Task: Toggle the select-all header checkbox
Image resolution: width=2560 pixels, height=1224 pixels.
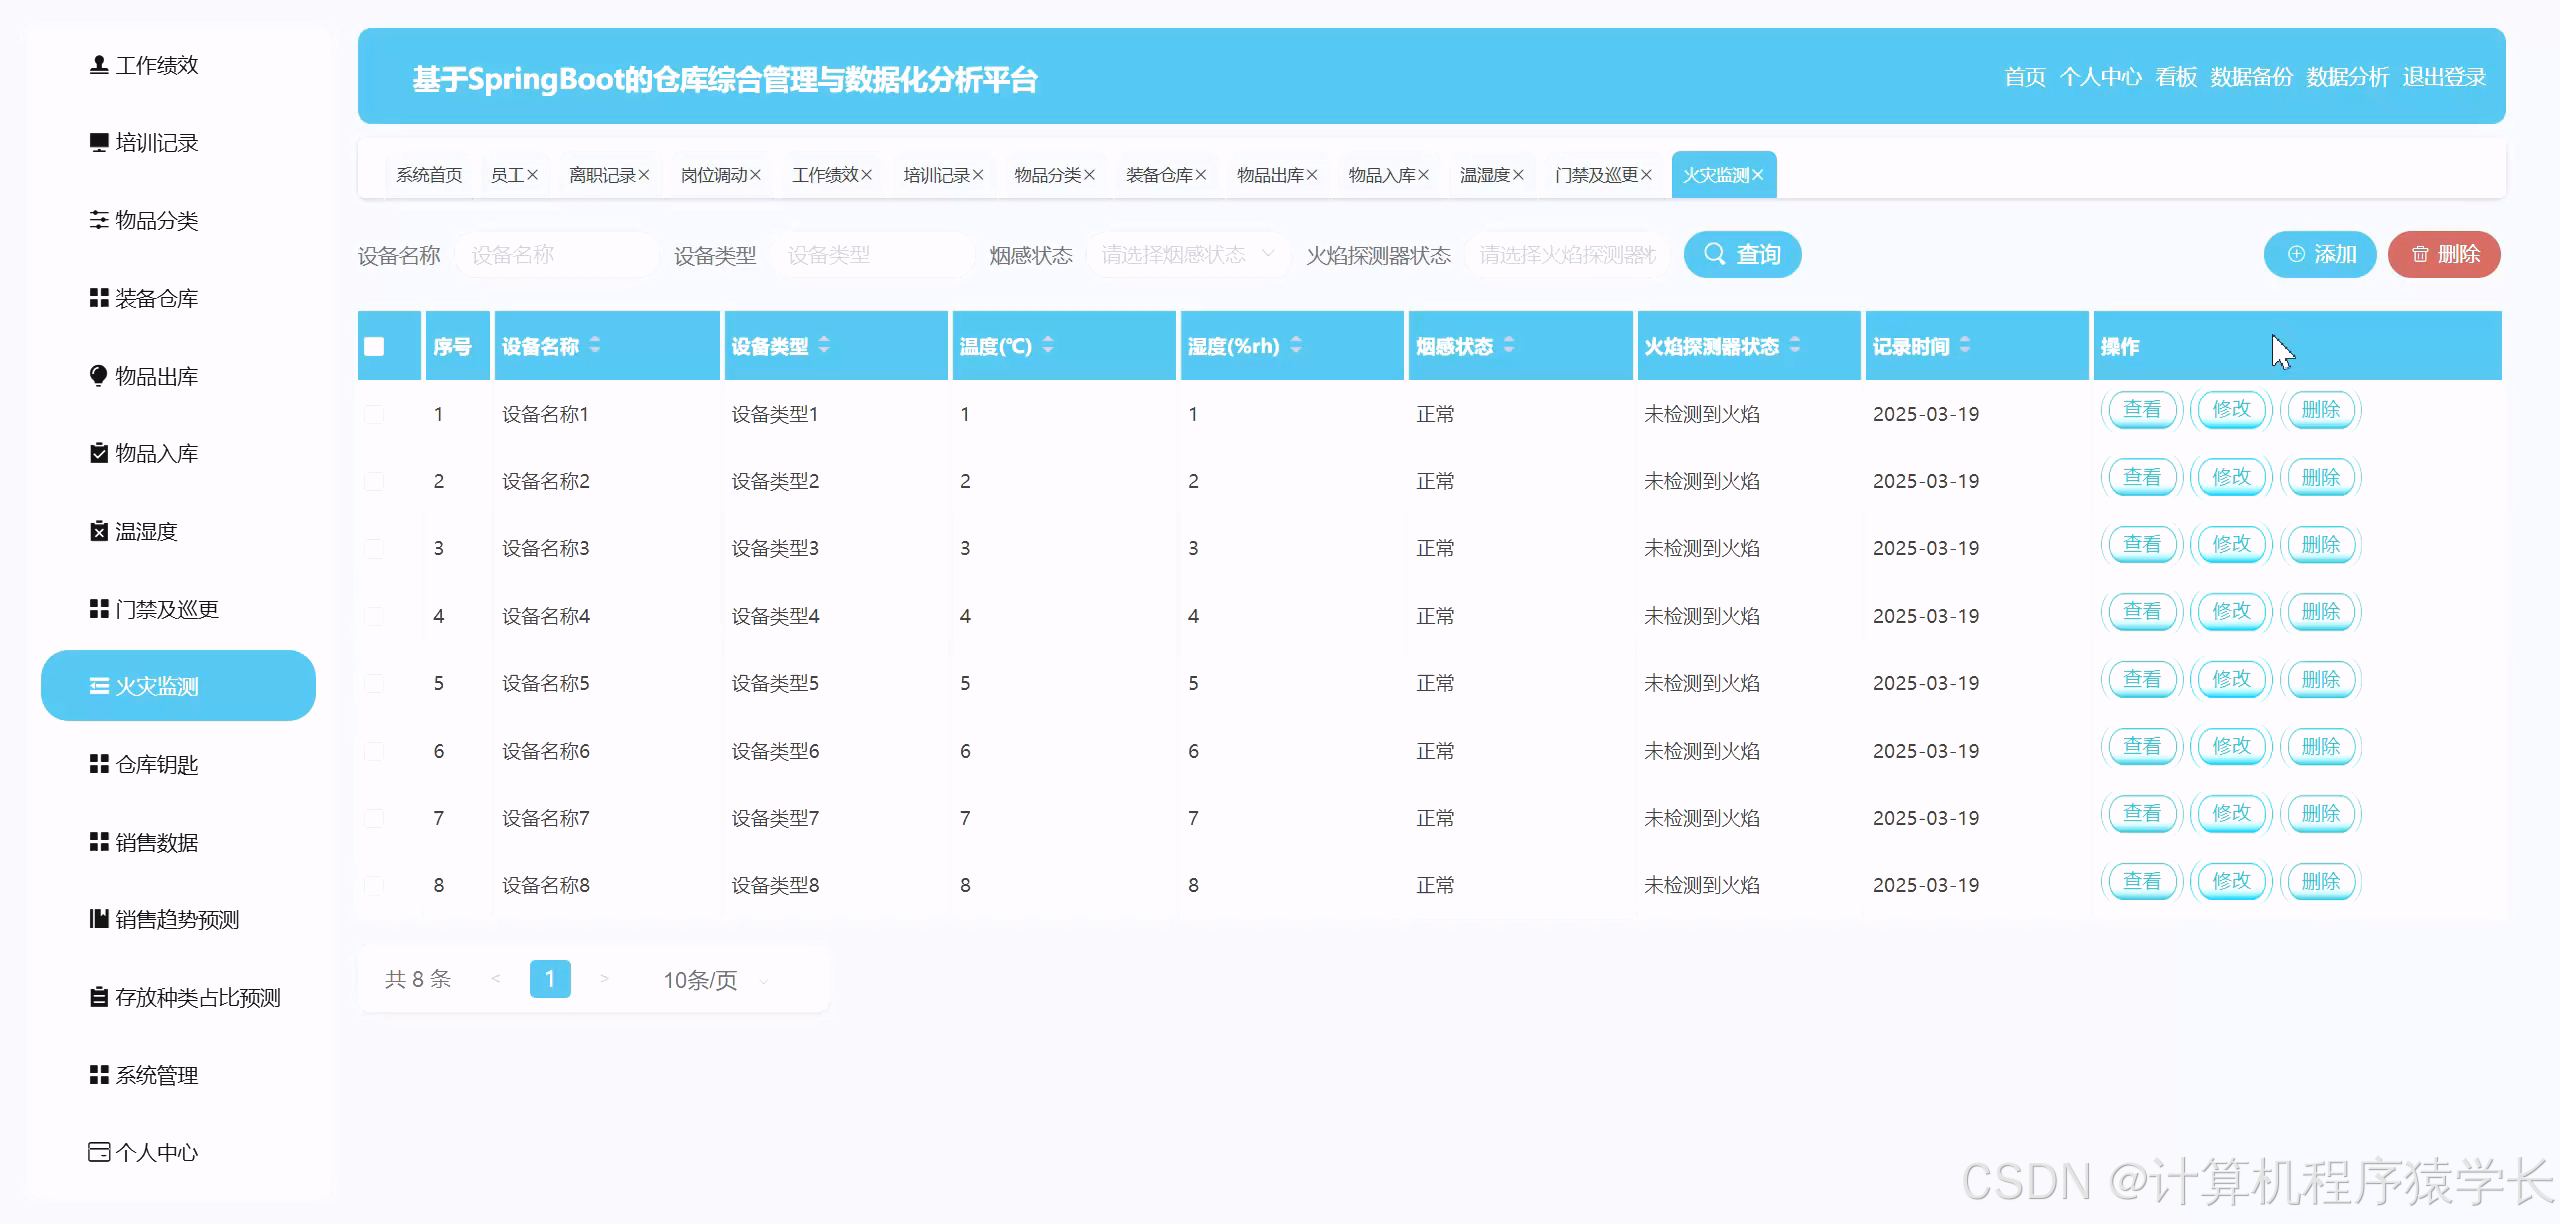Action: click(x=374, y=346)
